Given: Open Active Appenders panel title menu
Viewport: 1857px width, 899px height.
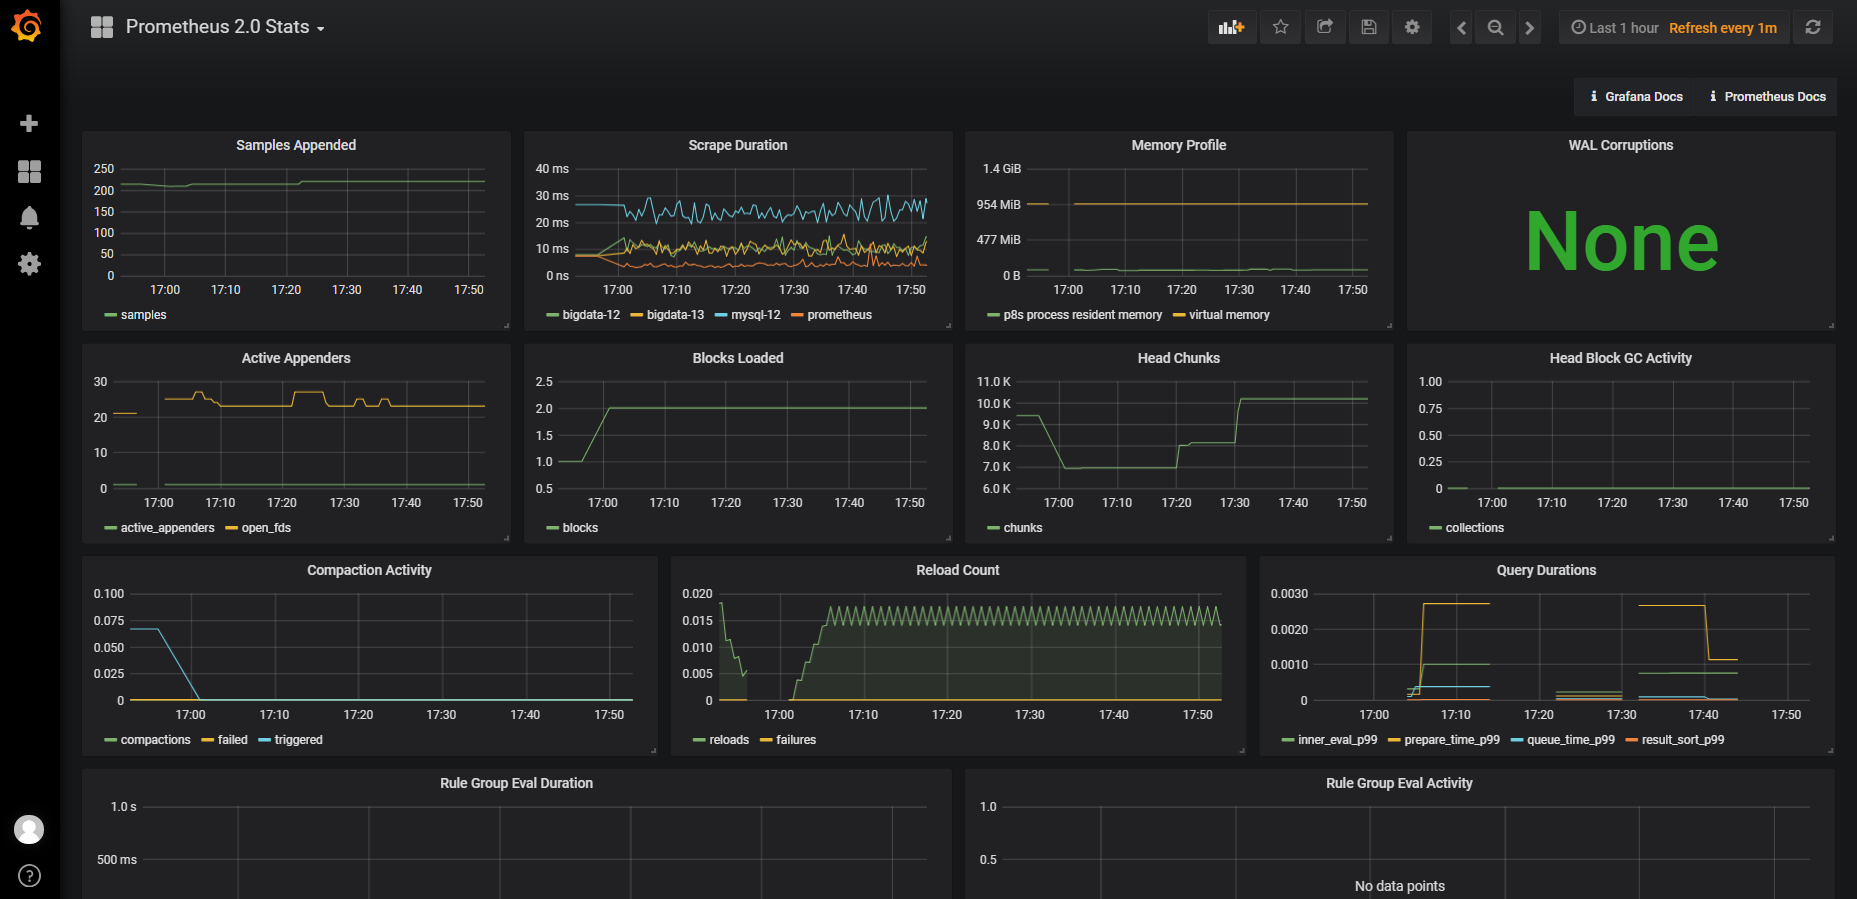Looking at the screenshot, I should click(296, 358).
